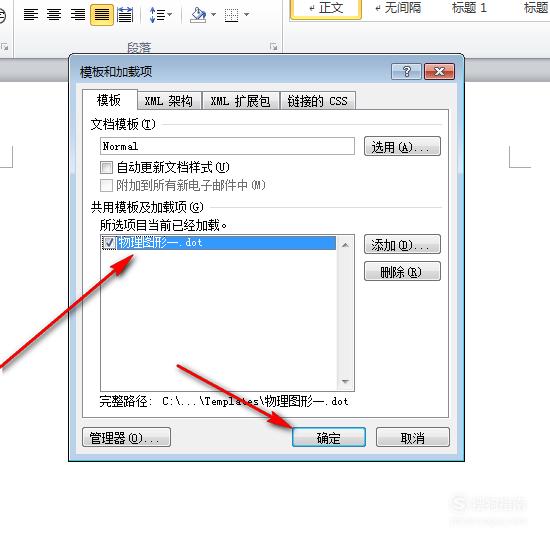Center the paragraph text
Screen dimensions: 550x550
click(54, 15)
